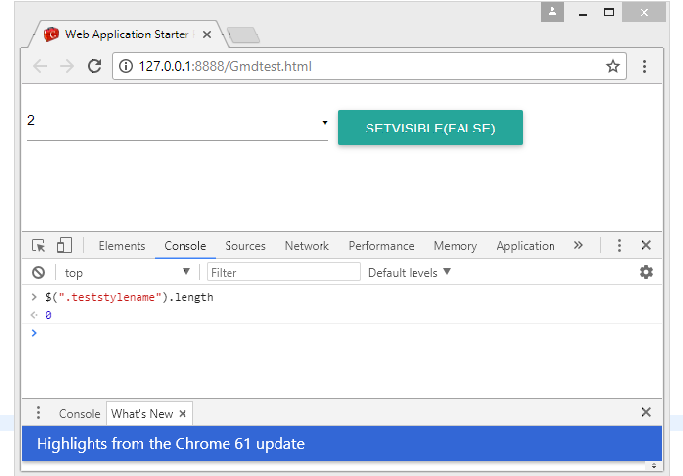
Task: Go forward using the browser forward arrow
Action: point(67,66)
